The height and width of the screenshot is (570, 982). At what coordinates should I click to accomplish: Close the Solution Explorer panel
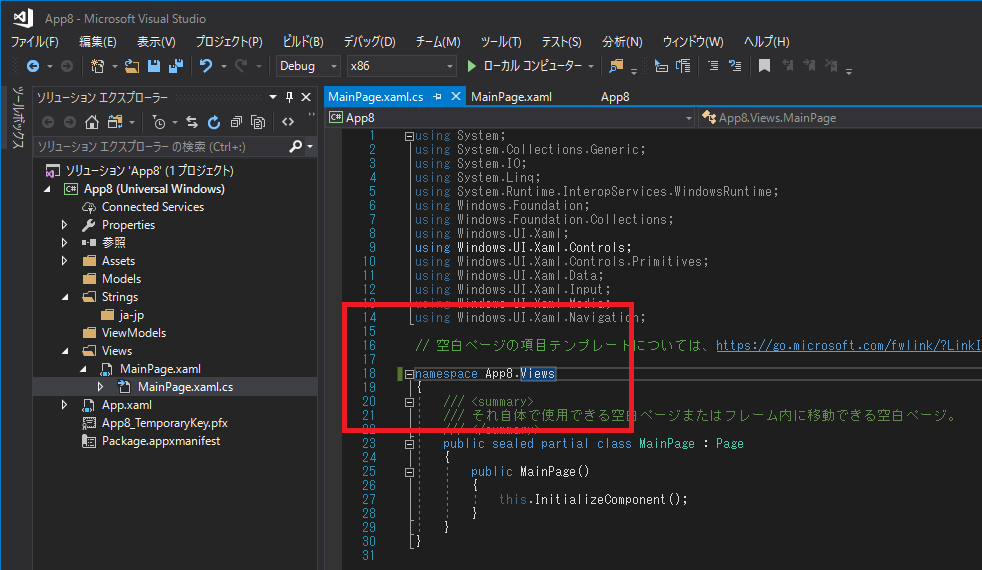click(x=306, y=97)
